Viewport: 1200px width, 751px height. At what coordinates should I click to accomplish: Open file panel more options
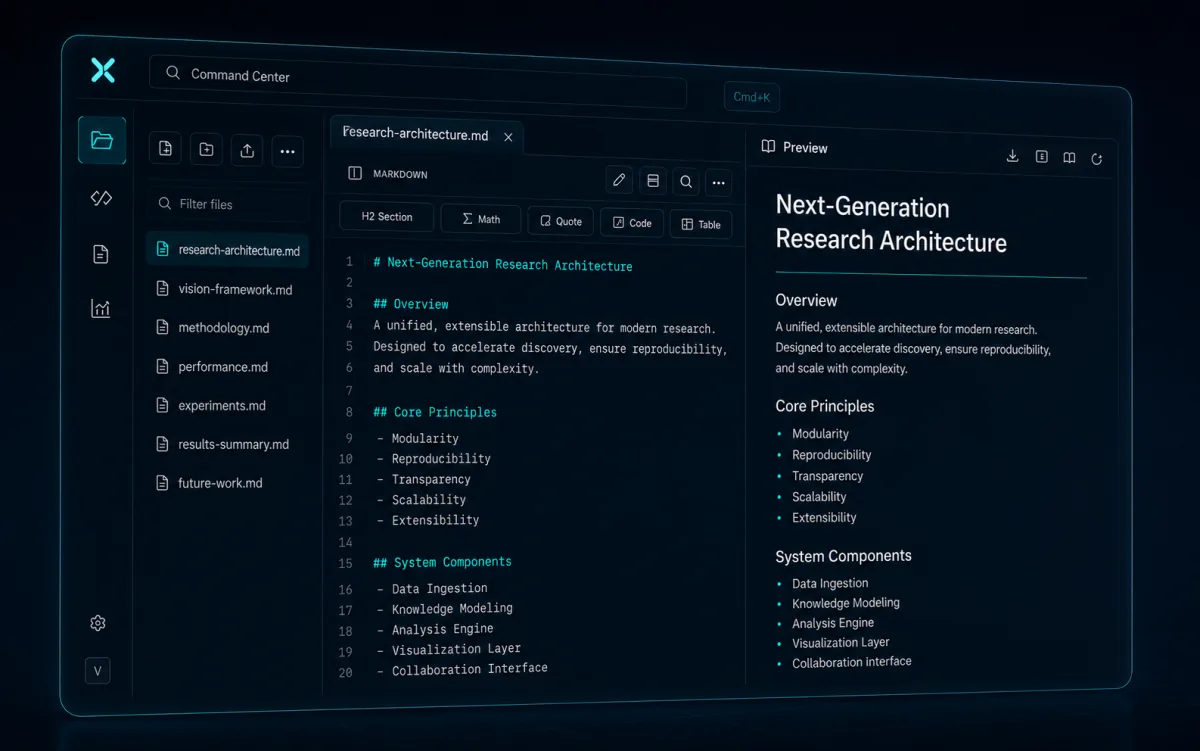288,152
